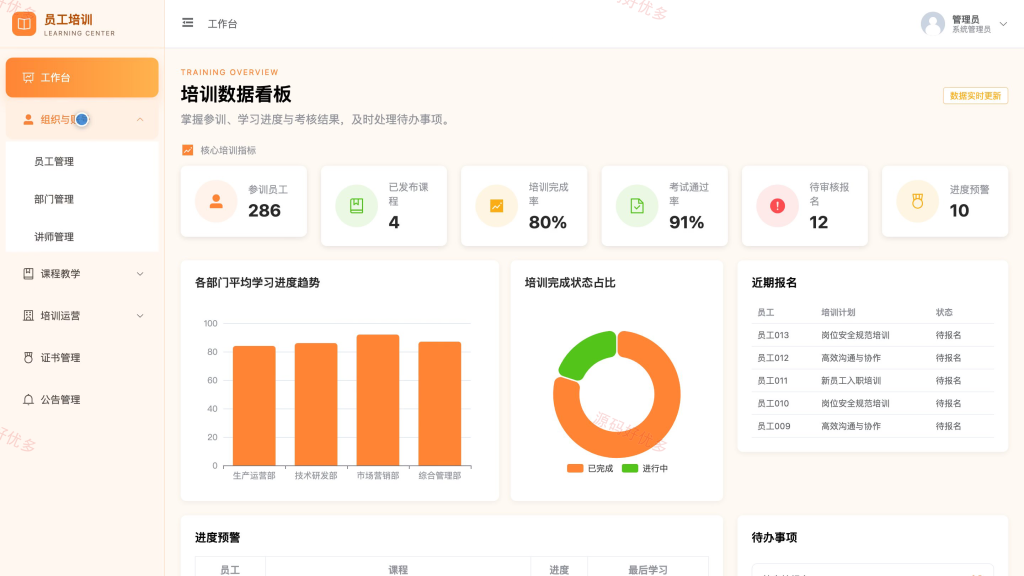
Task: Expand the 课程教学 menu chevron
Action: click(x=140, y=274)
